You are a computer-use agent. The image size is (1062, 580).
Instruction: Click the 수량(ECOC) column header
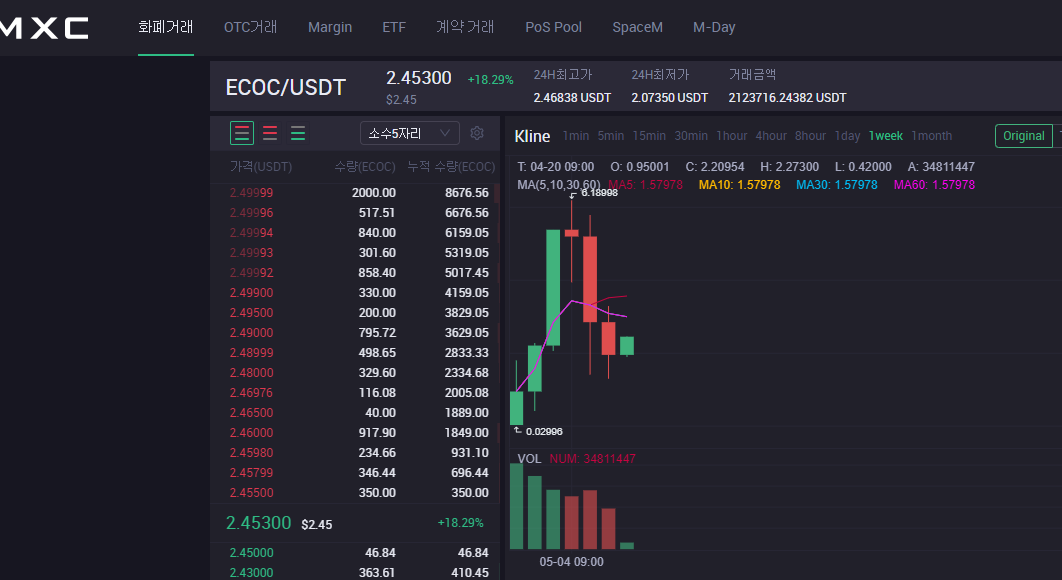click(364, 166)
